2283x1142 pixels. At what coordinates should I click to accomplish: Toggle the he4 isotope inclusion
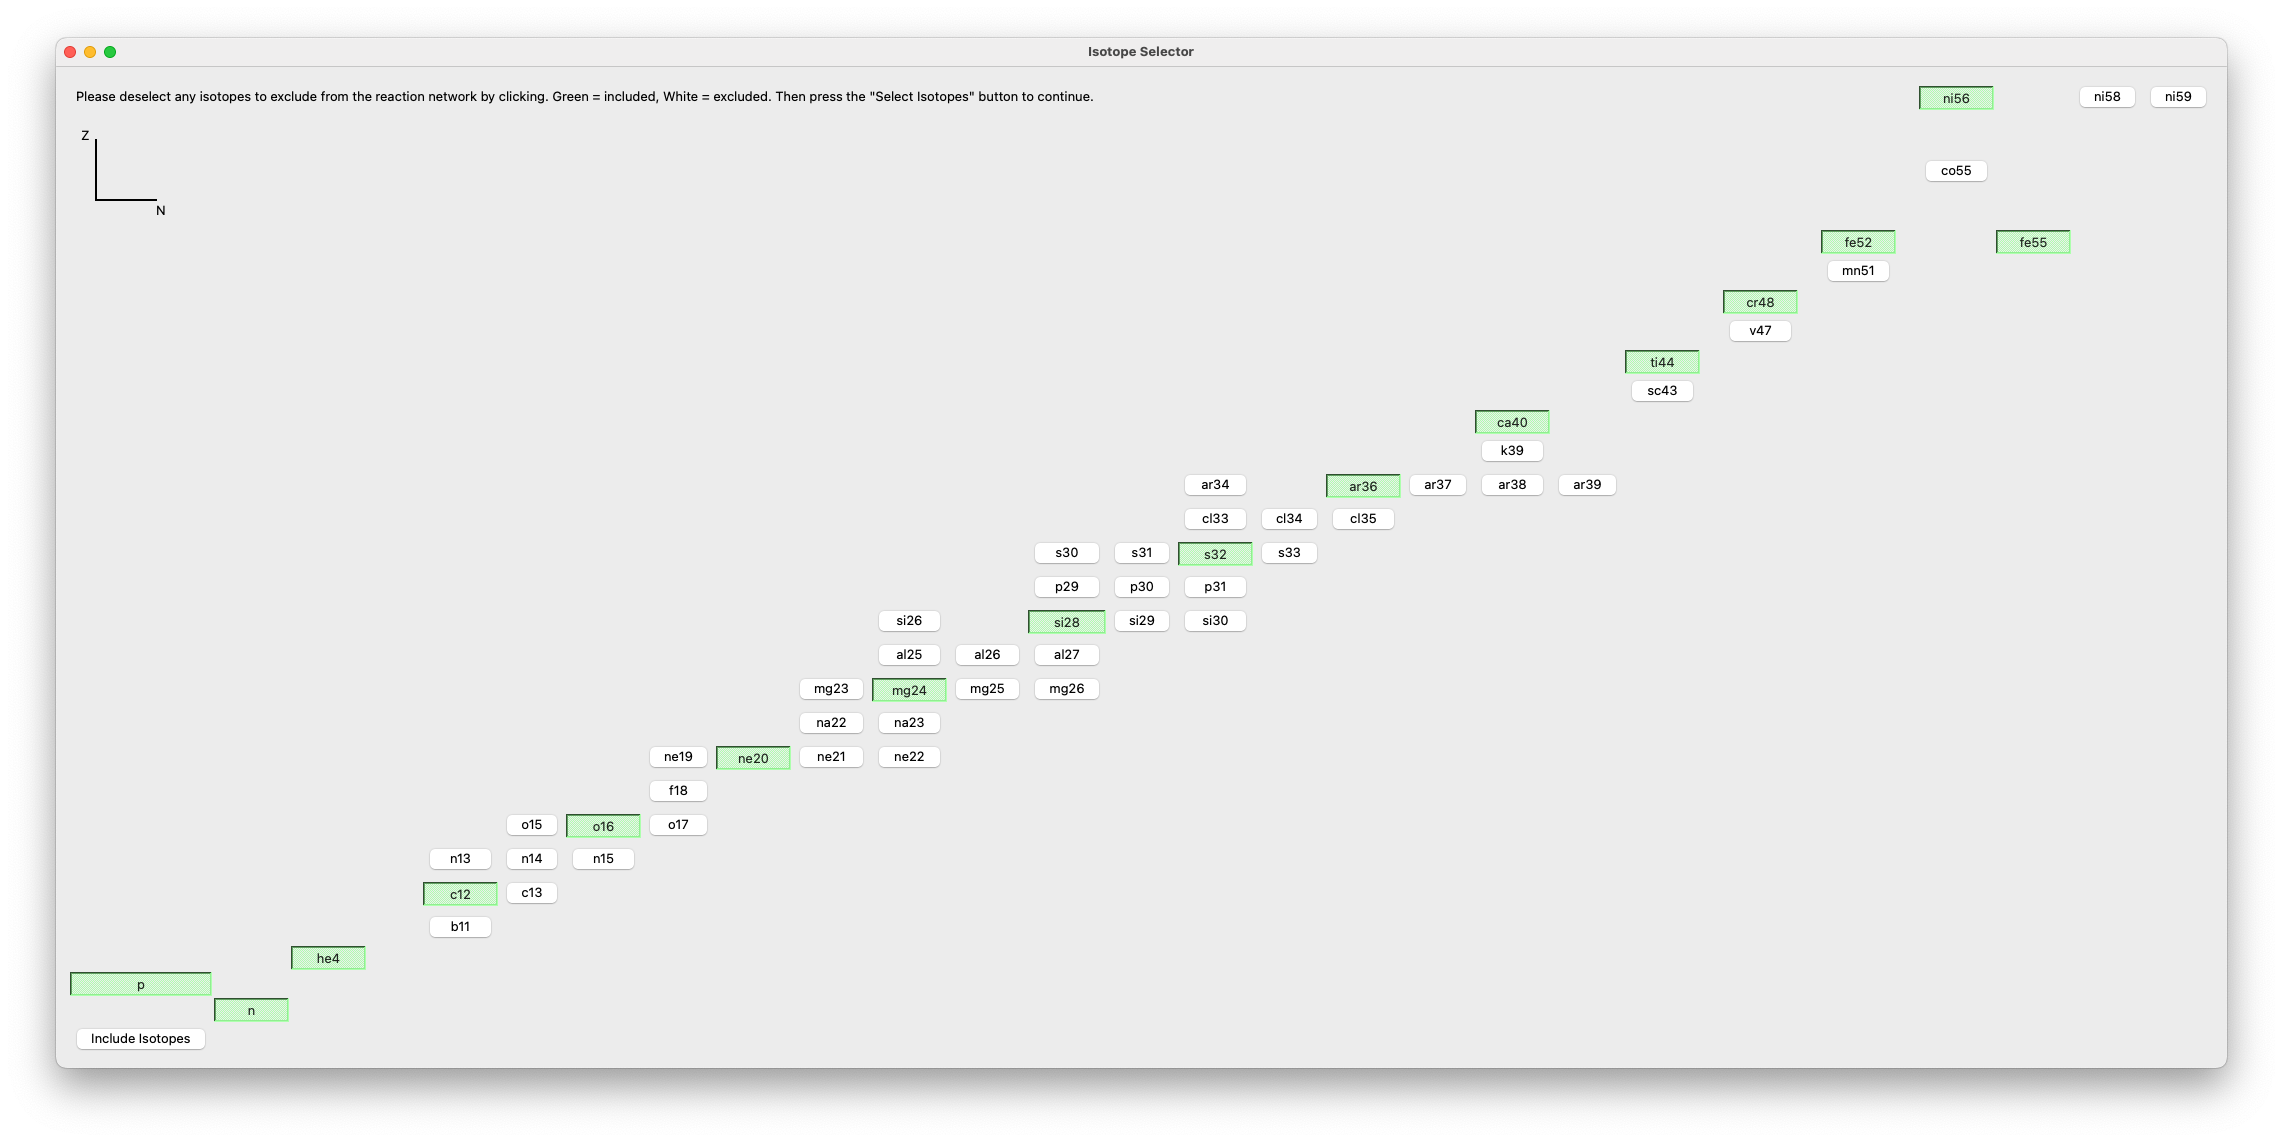328,957
